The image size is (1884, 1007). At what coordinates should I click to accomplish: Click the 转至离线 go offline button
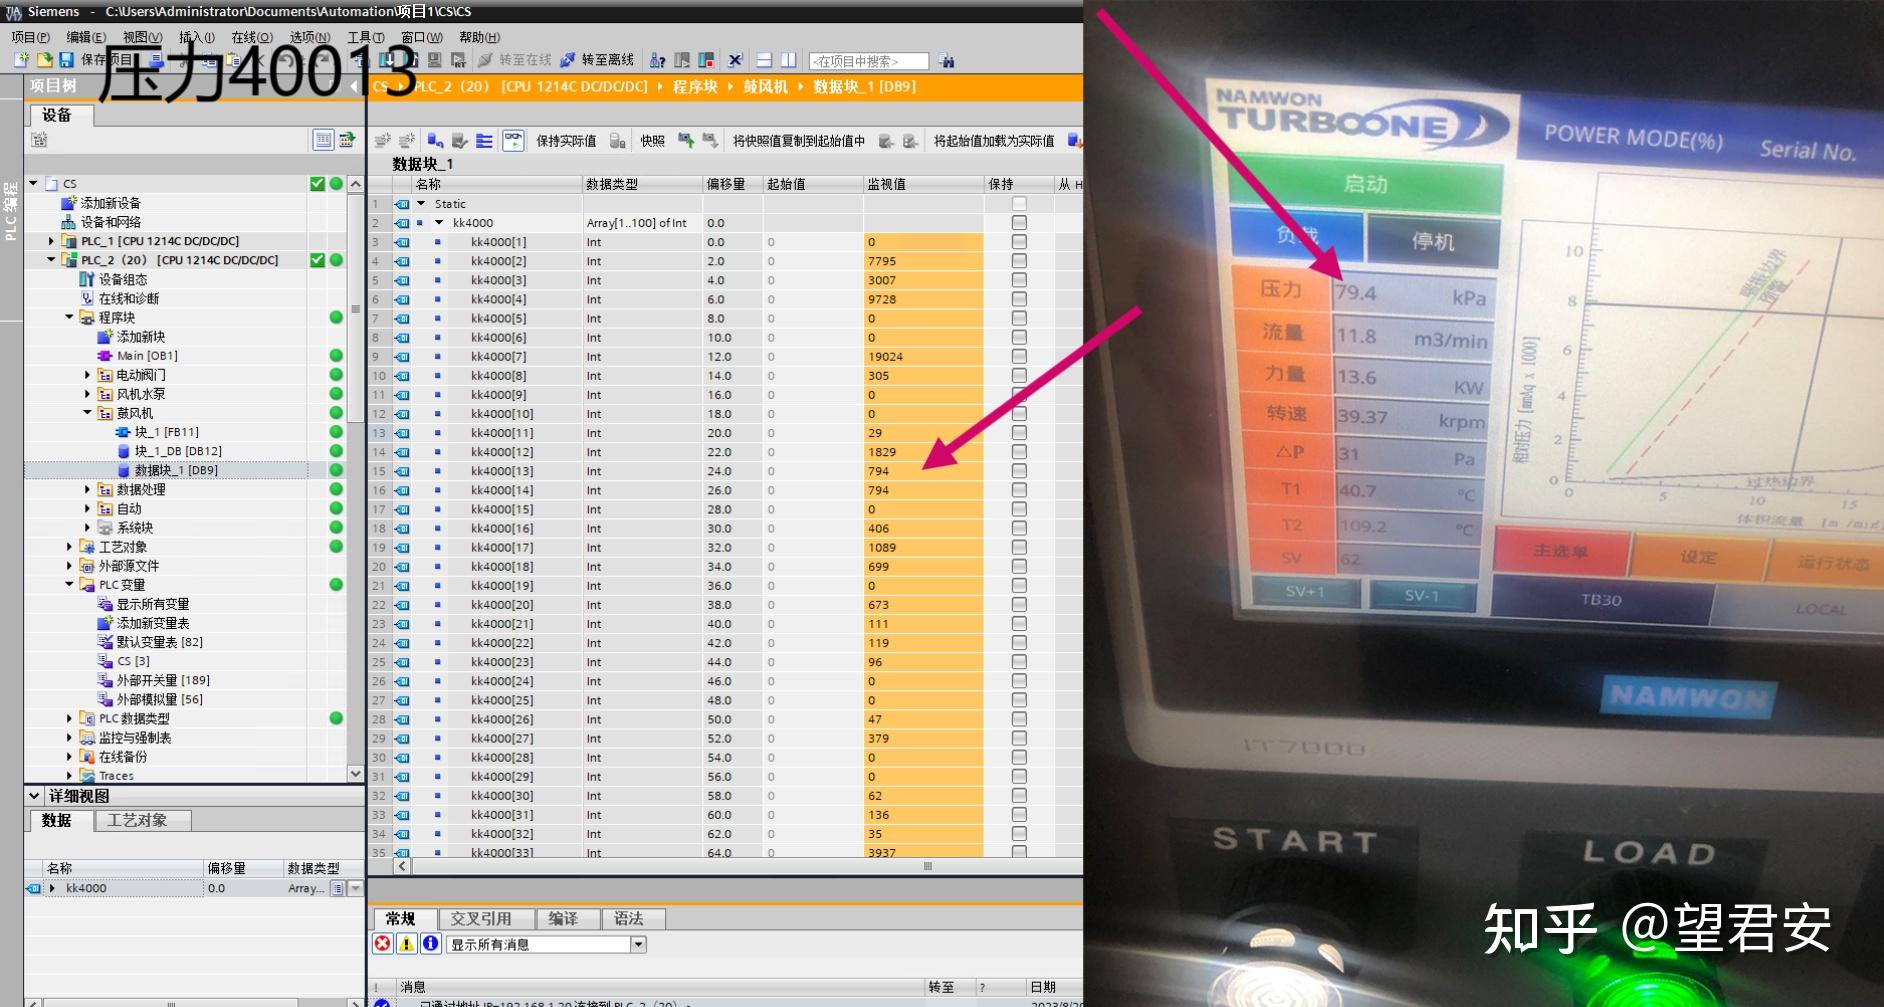(x=597, y=60)
